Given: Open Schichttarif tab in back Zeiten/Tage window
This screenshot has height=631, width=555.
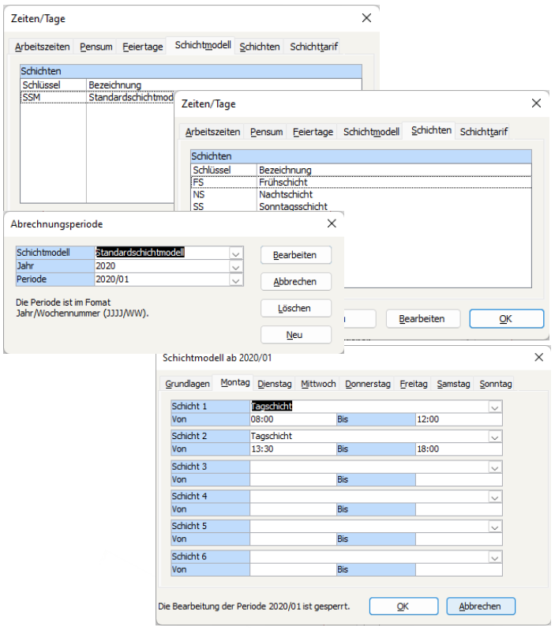Looking at the screenshot, I should pos(314,47).
